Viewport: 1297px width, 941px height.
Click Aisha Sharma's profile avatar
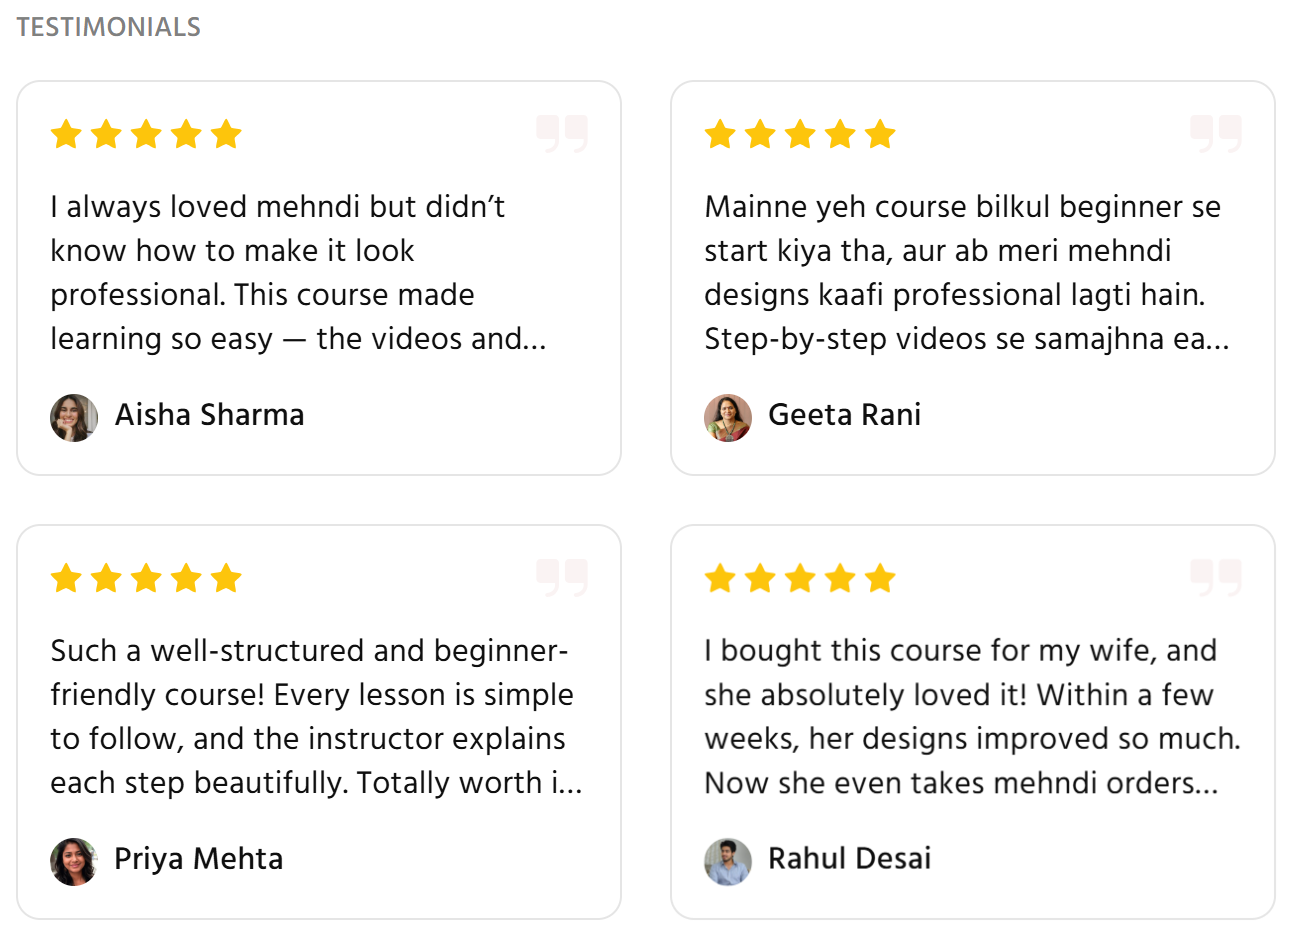coord(74,417)
